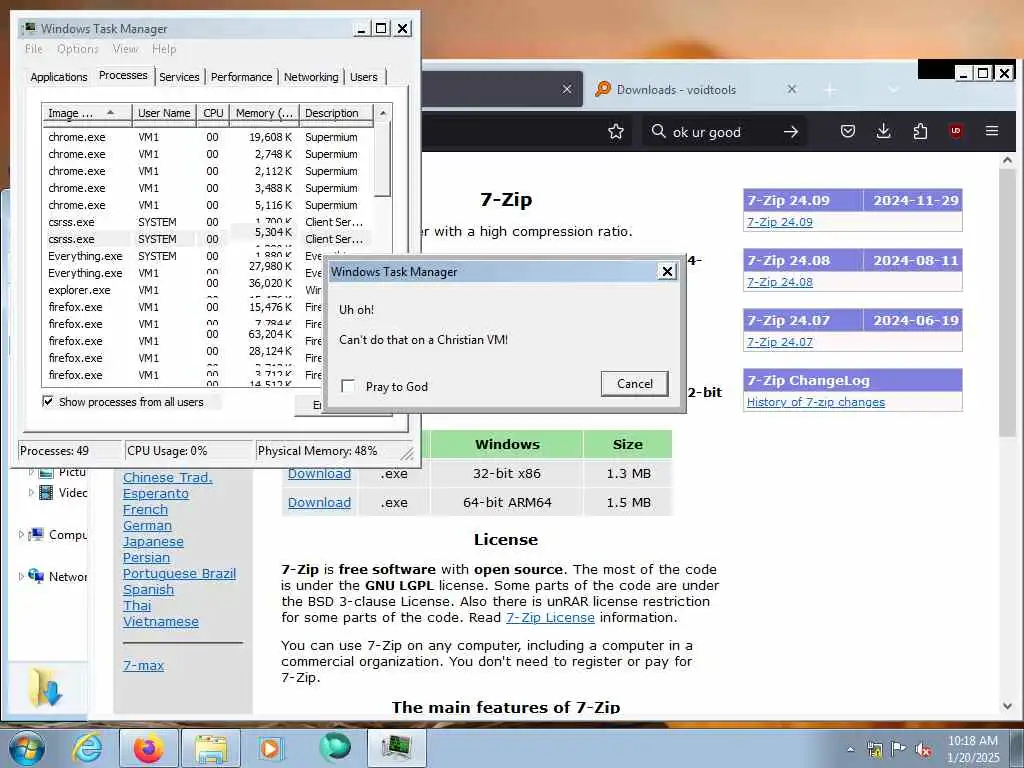Open a new Firefox tab with plus

point(829,89)
